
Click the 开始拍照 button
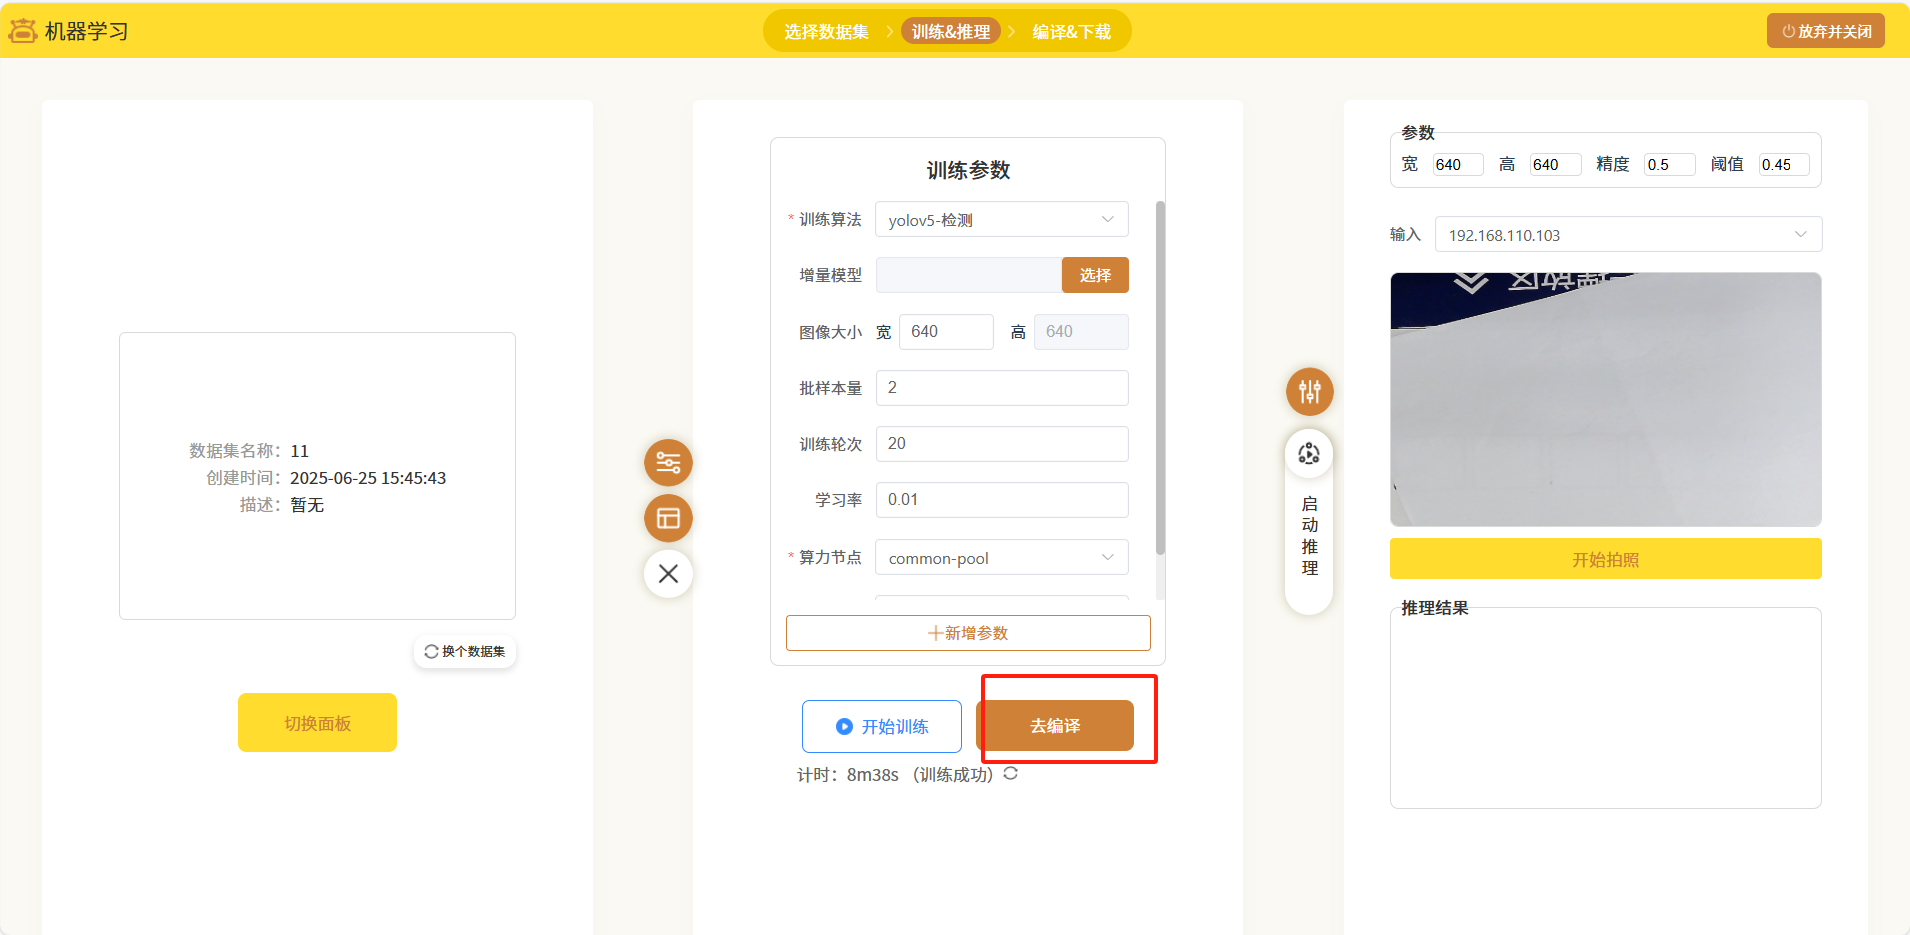coord(1605,559)
